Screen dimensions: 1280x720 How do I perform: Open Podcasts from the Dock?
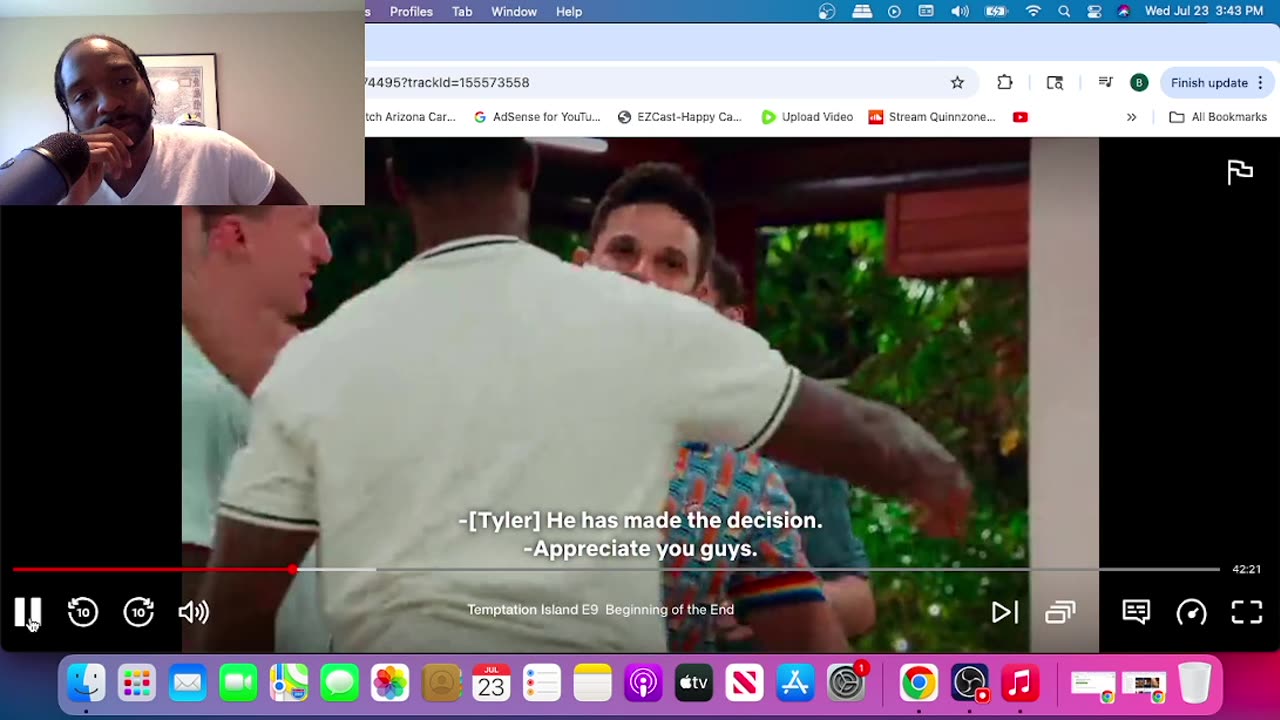click(643, 684)
